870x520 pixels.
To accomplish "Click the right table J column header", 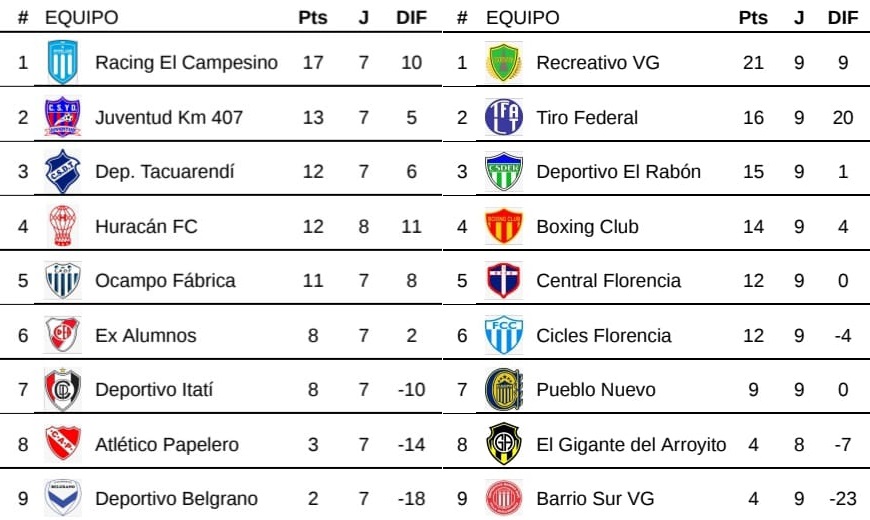I will click(x=799, y=18).
